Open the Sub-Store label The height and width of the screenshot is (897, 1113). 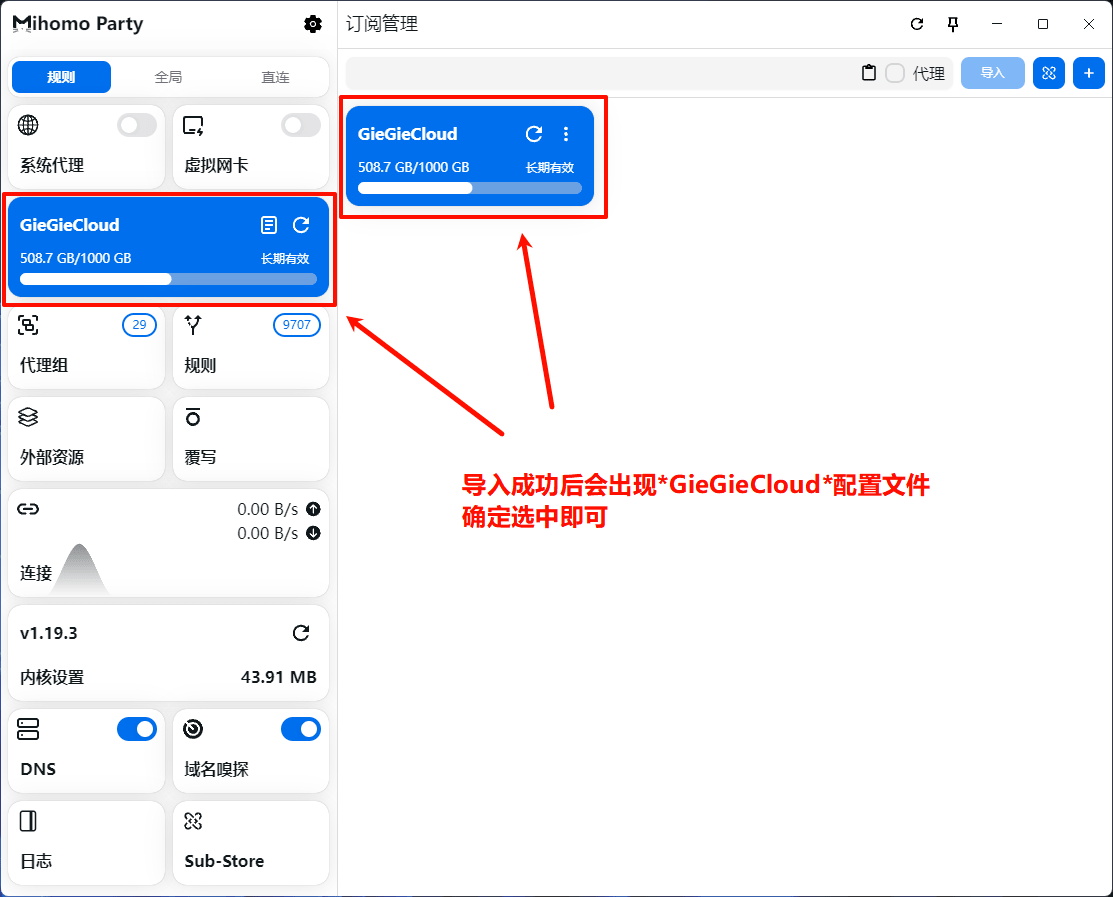(224, 861)
